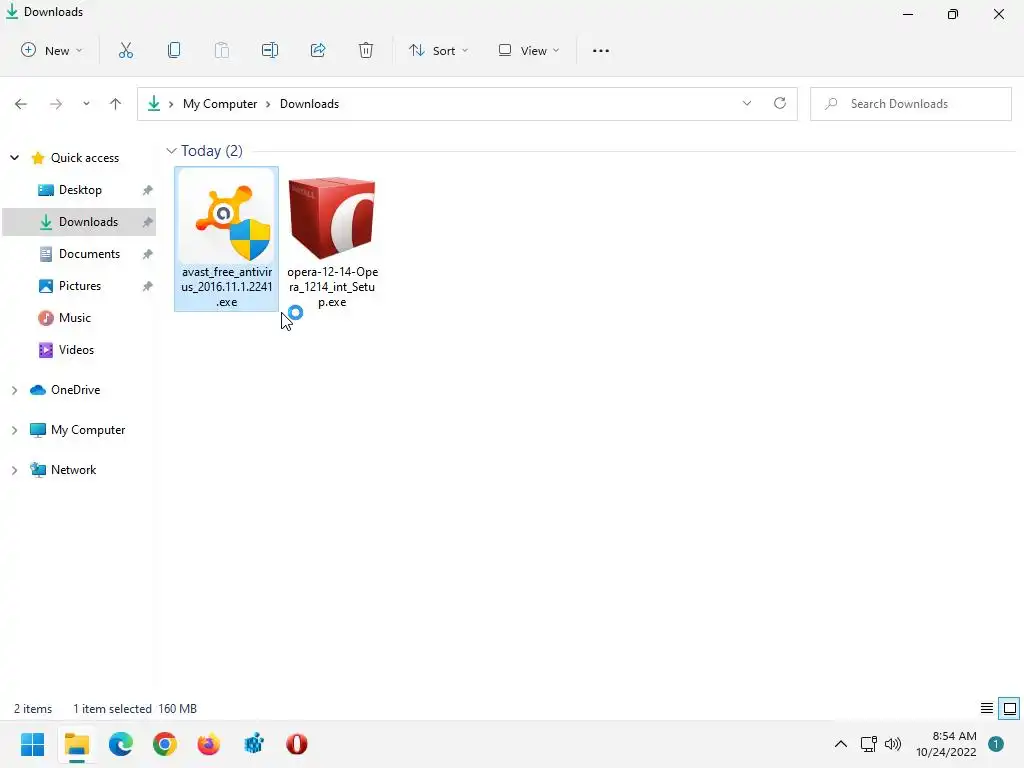Open Opera browser from taskbar

tap(296, 744)
